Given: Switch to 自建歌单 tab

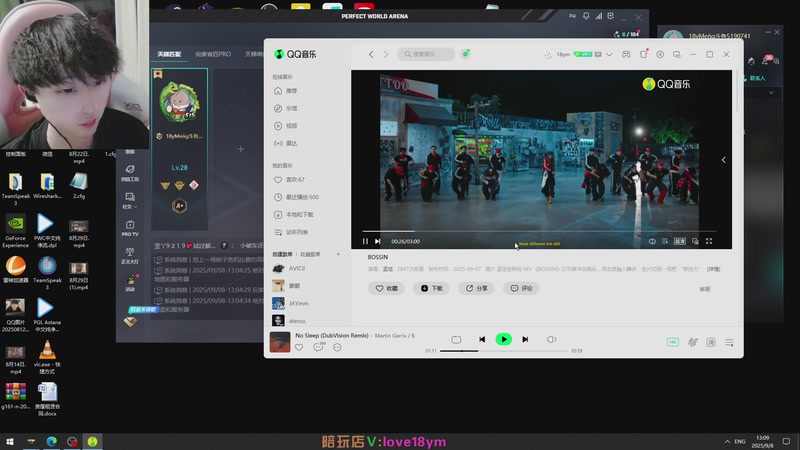Looking at the screenshot, I should pyautogui.click(x=282, y=254).
